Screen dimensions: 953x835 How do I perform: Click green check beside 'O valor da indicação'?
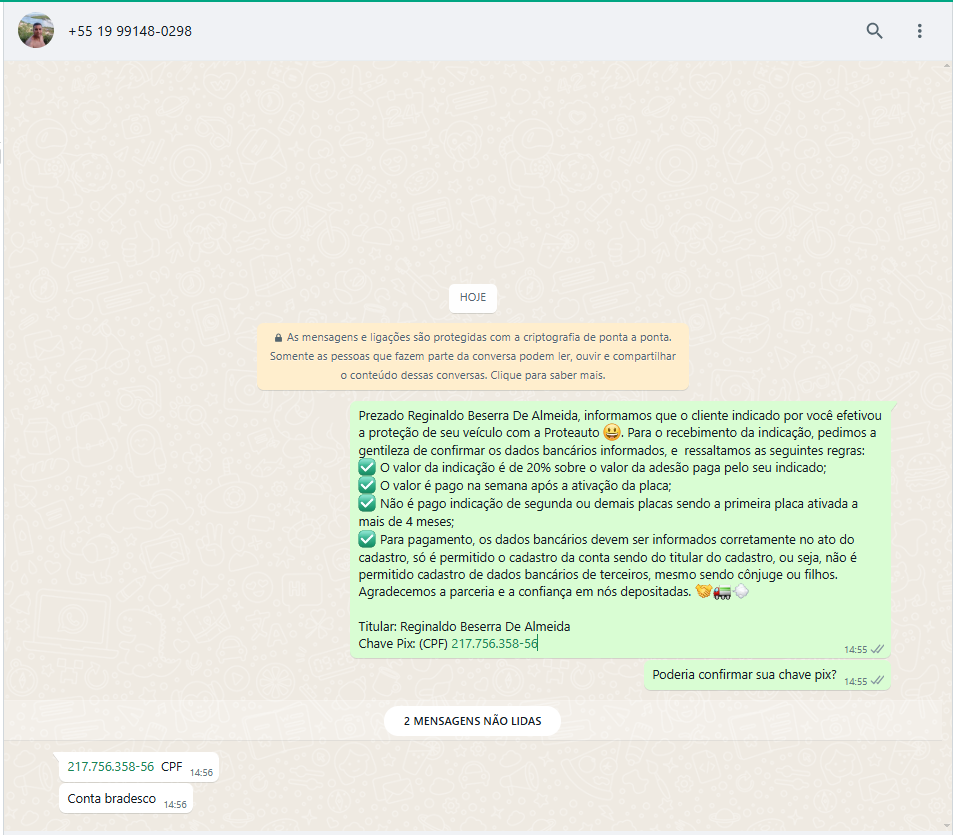point(367,467)
